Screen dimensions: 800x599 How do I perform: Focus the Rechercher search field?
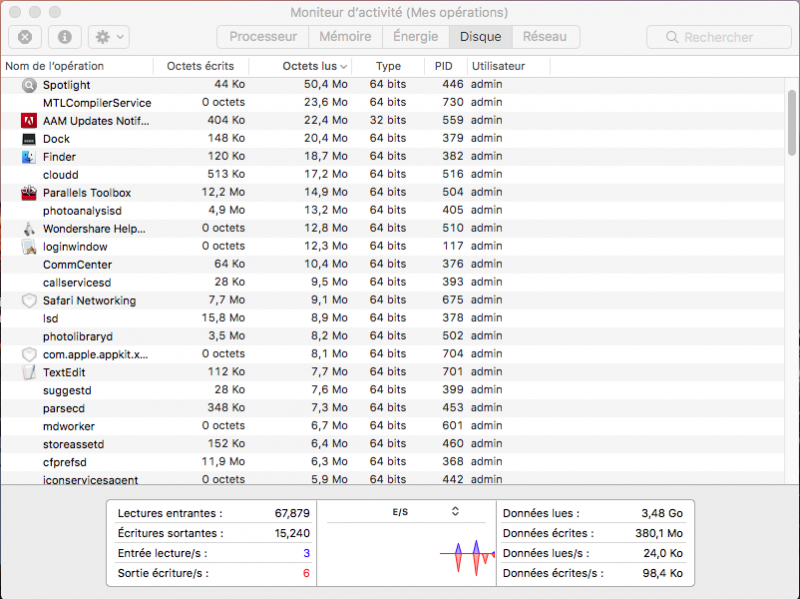point(718,37)
